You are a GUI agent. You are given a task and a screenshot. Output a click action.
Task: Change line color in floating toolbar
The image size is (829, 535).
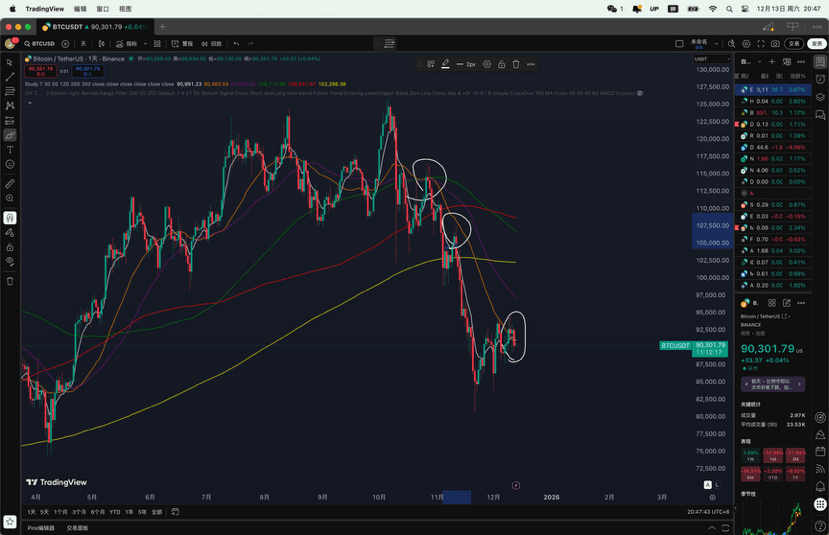tap(445, 64)
